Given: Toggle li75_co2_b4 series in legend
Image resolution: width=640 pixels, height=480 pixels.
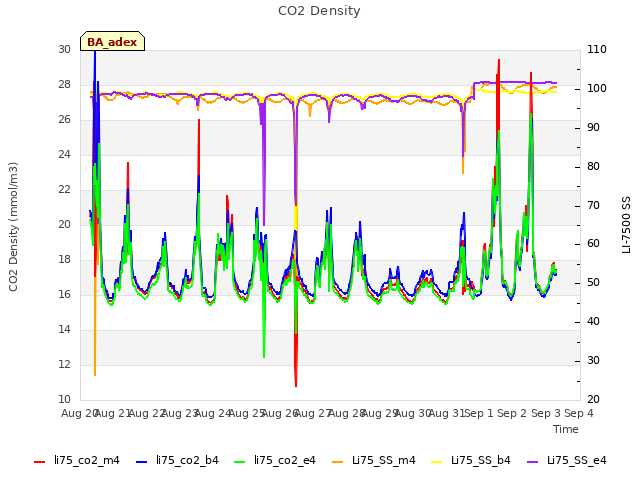Looking at the screenshot, I should [178, 461].
